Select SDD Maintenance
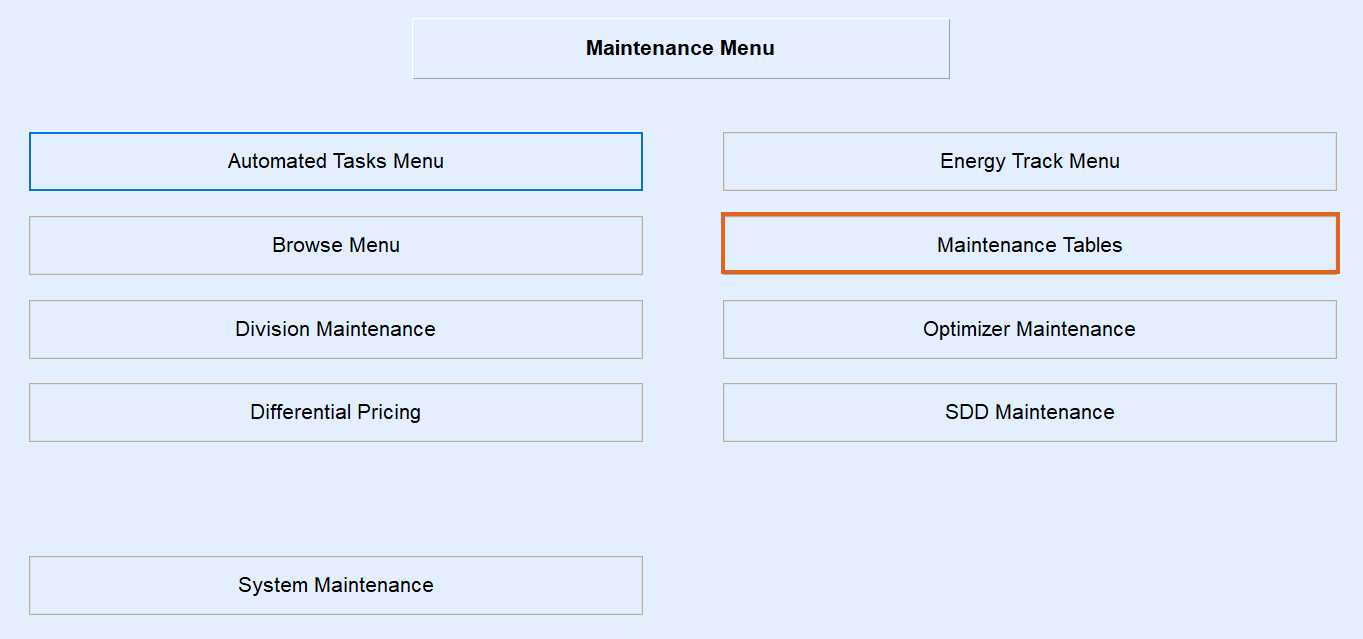 (x=1029, y=412)
